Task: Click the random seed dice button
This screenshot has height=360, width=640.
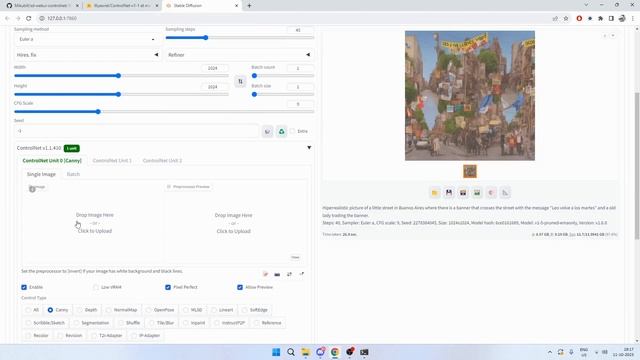Action: (x=267, y=131)
